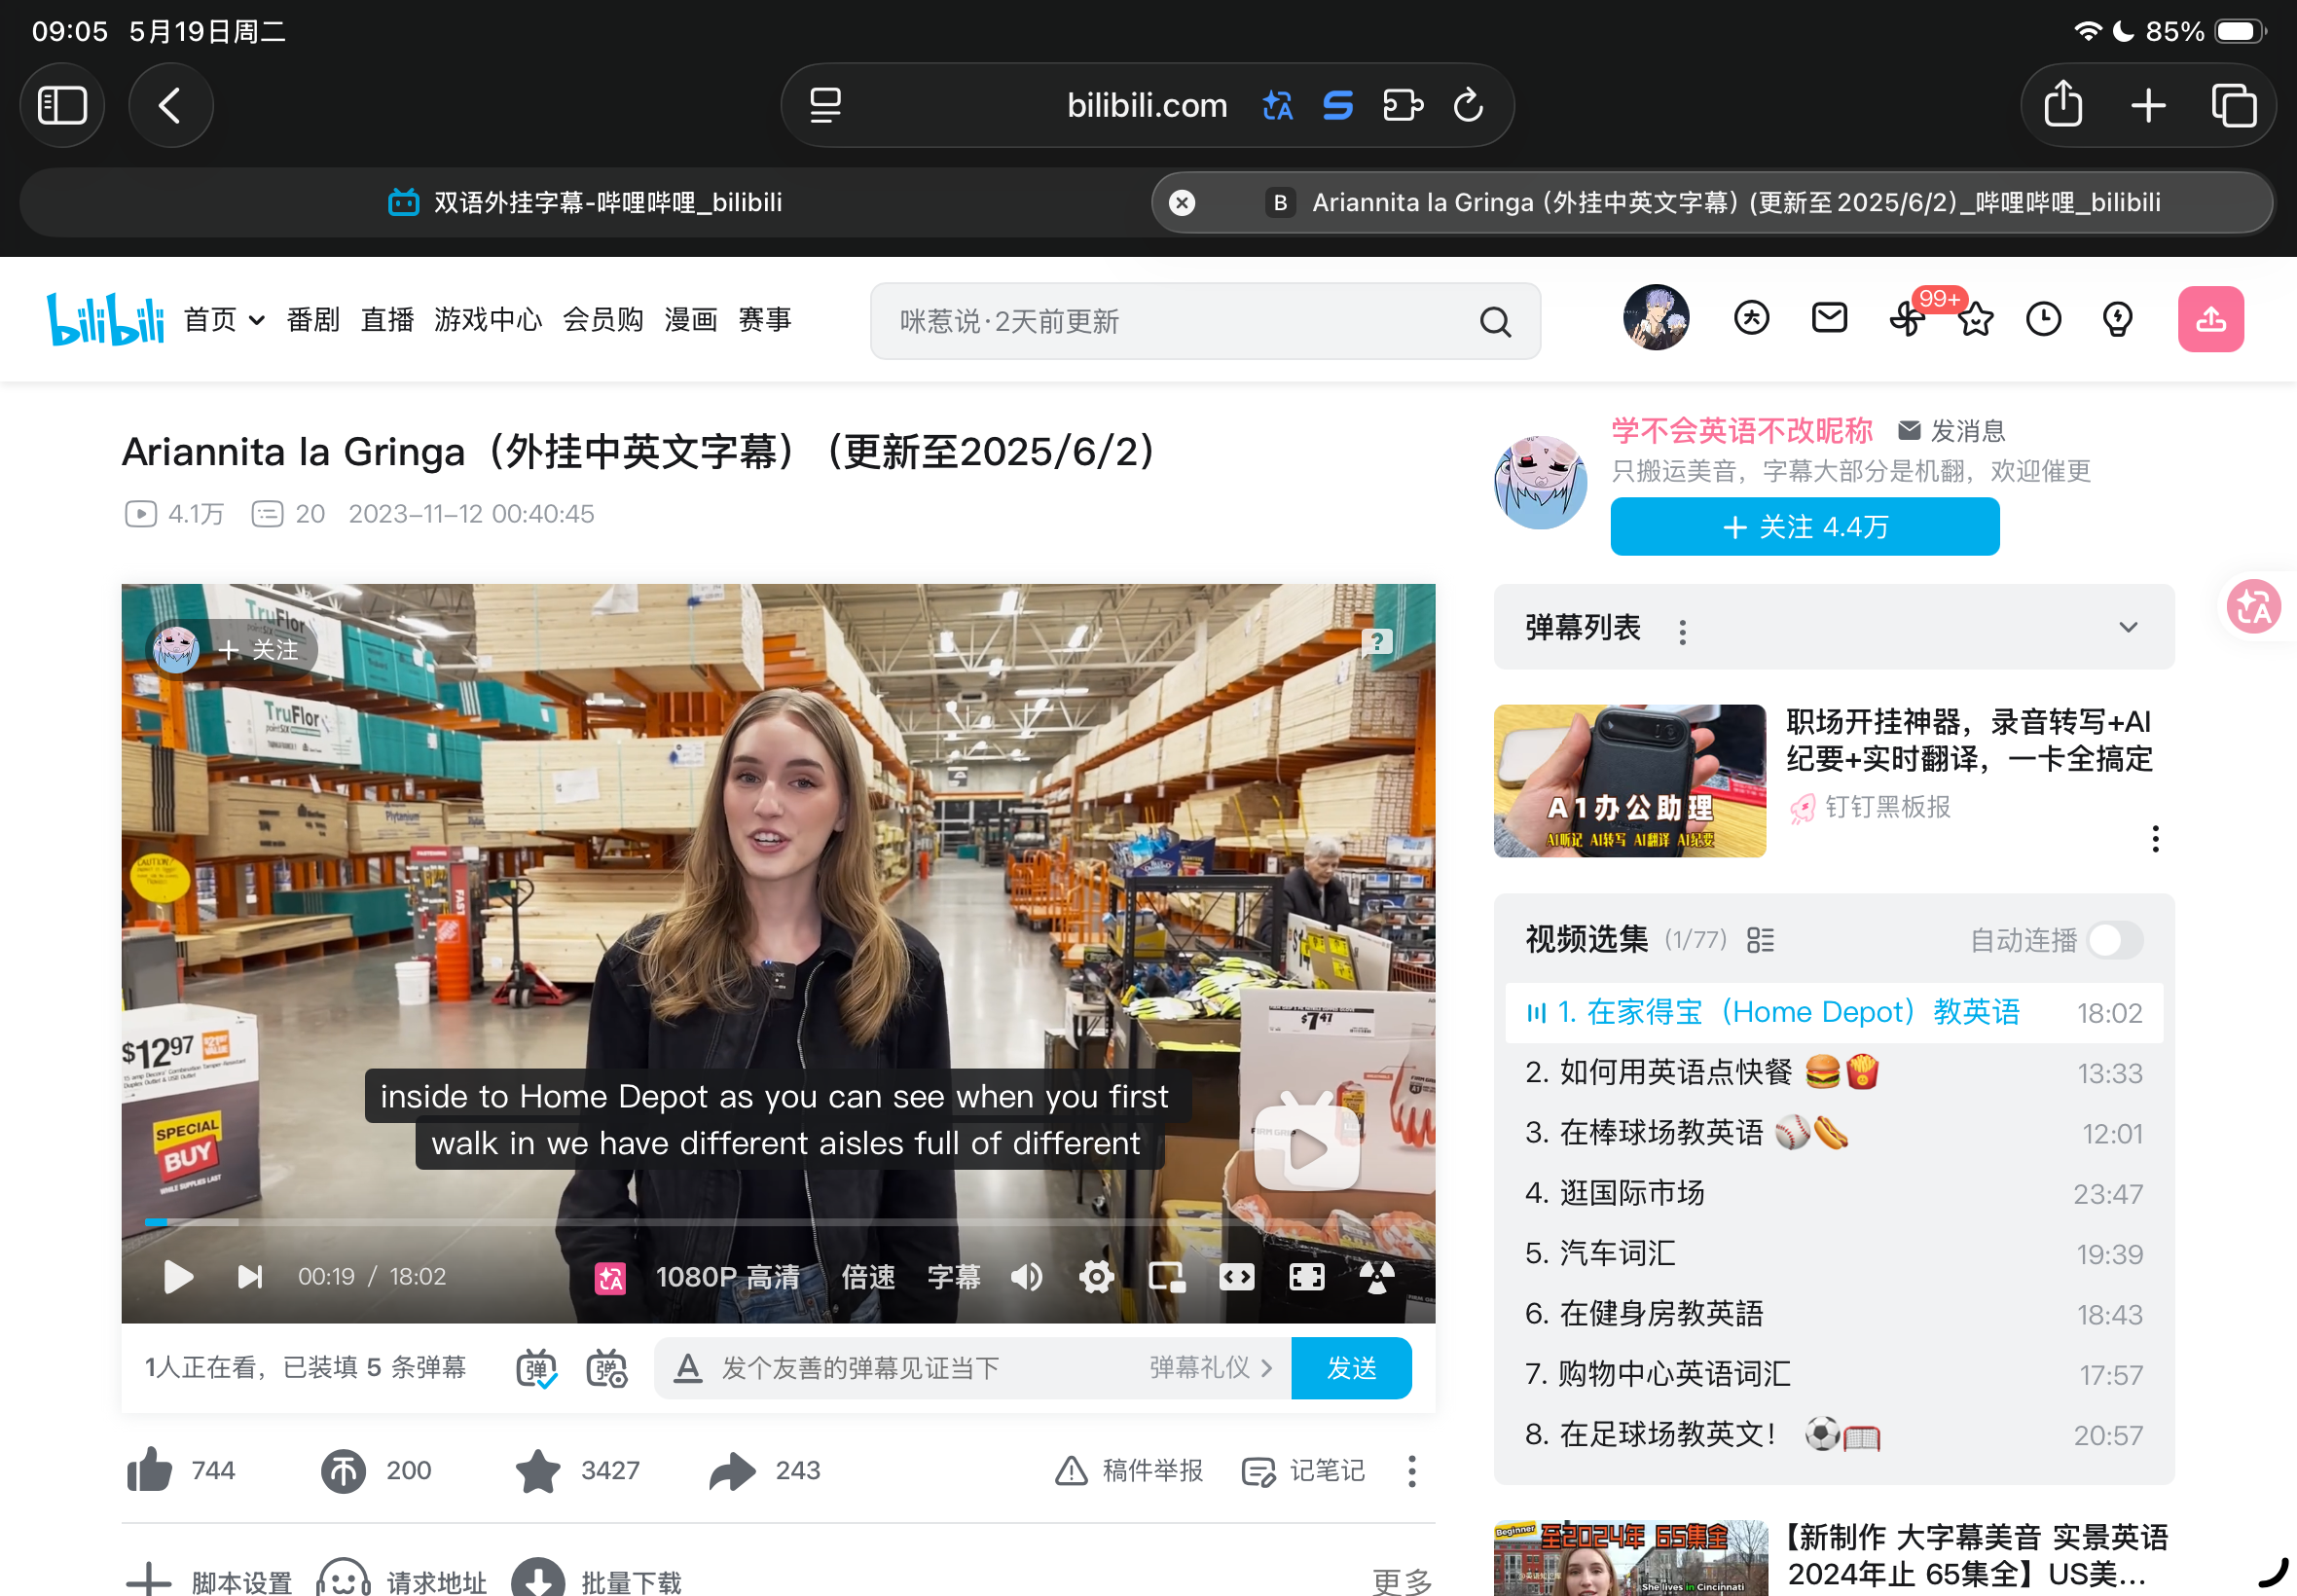2297x1596 pixels.
Task: Expand the 弹幕列表 panel
Action: pyautogui.click(x=2128, y=628)
